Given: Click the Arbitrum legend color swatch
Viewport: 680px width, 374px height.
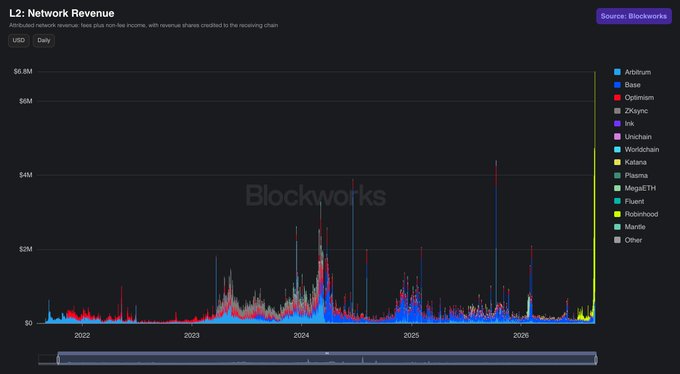Looking at the screenshot, I should click(617, 72).
